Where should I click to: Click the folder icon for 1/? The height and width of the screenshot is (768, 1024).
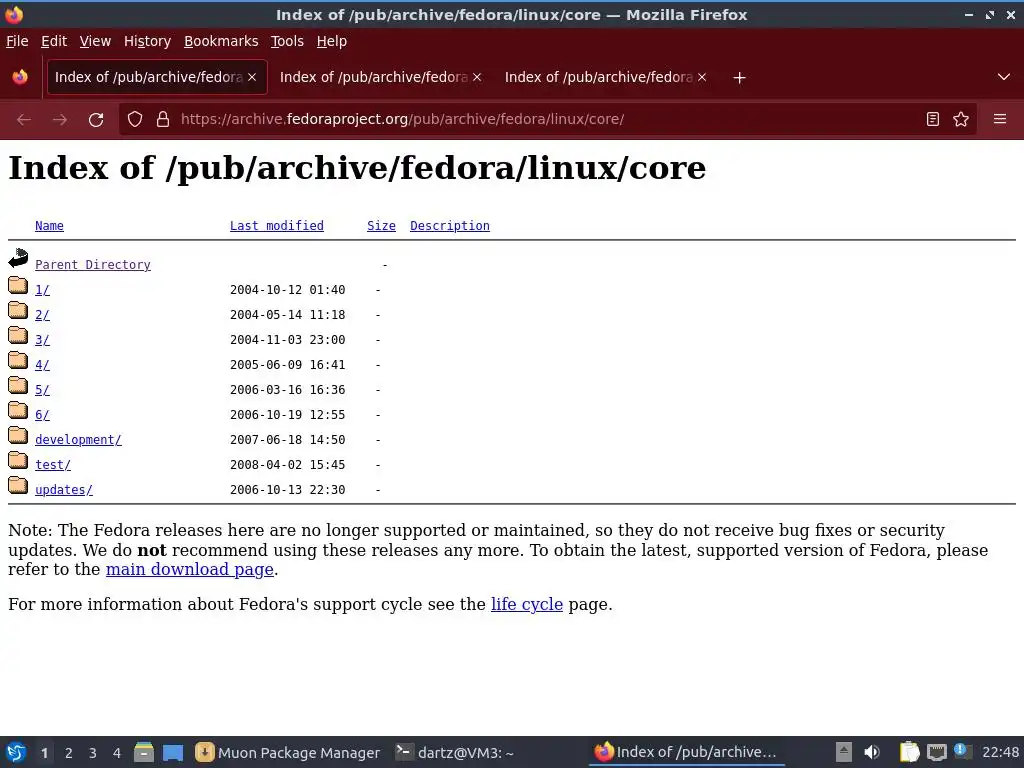point(18,285)
